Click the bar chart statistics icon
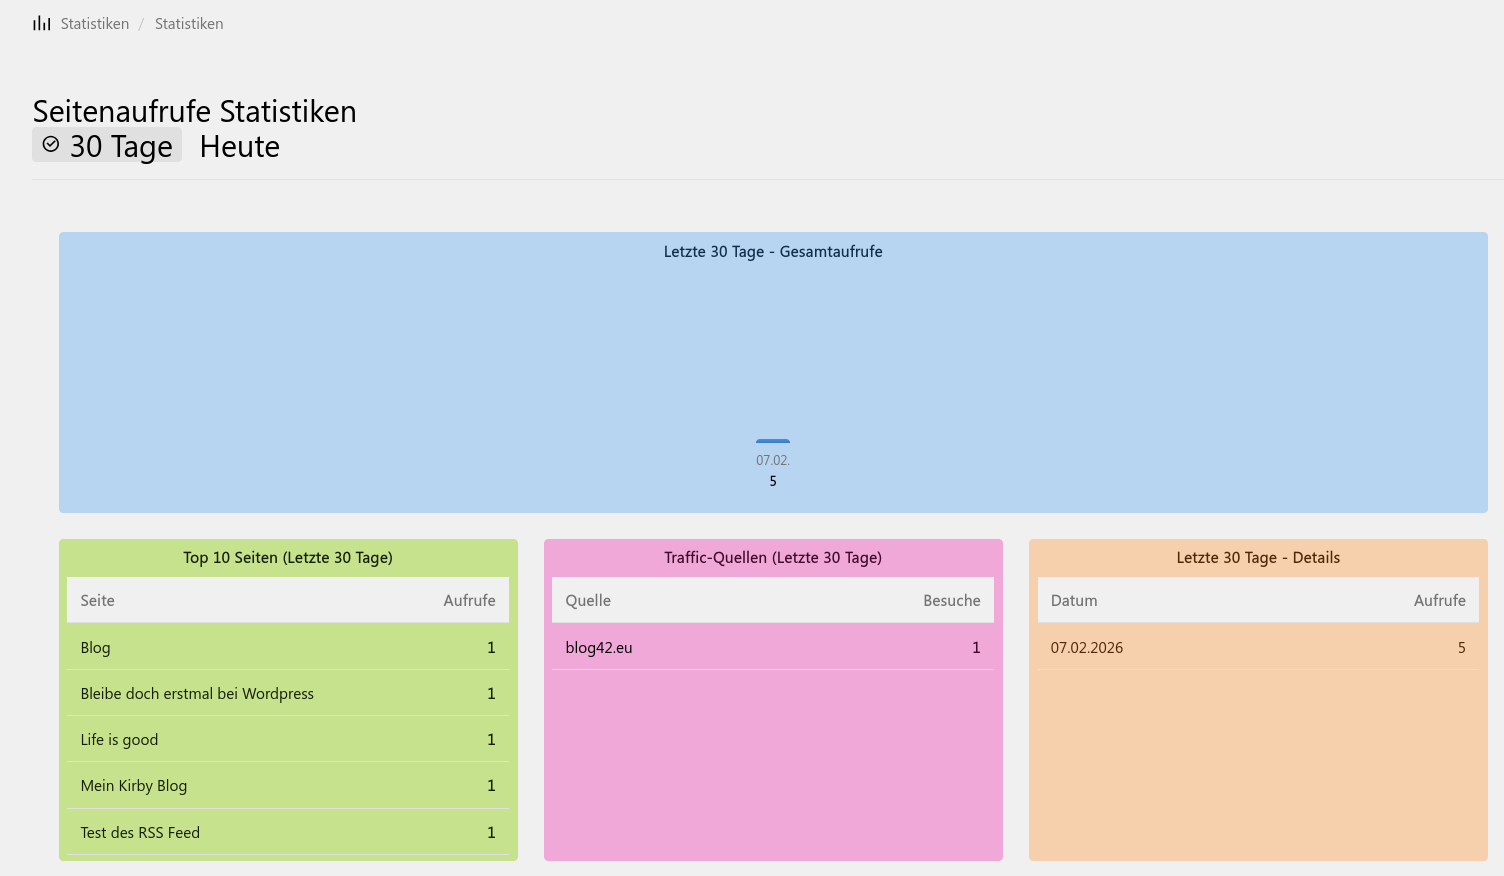This screenshot has height=876, width=1504. point(41,24)
